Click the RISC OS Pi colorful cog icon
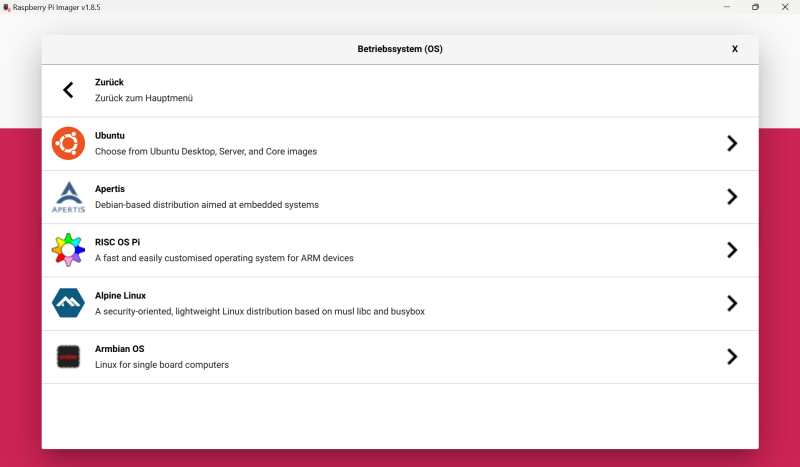The image size is (800, 467). [68, 250]
